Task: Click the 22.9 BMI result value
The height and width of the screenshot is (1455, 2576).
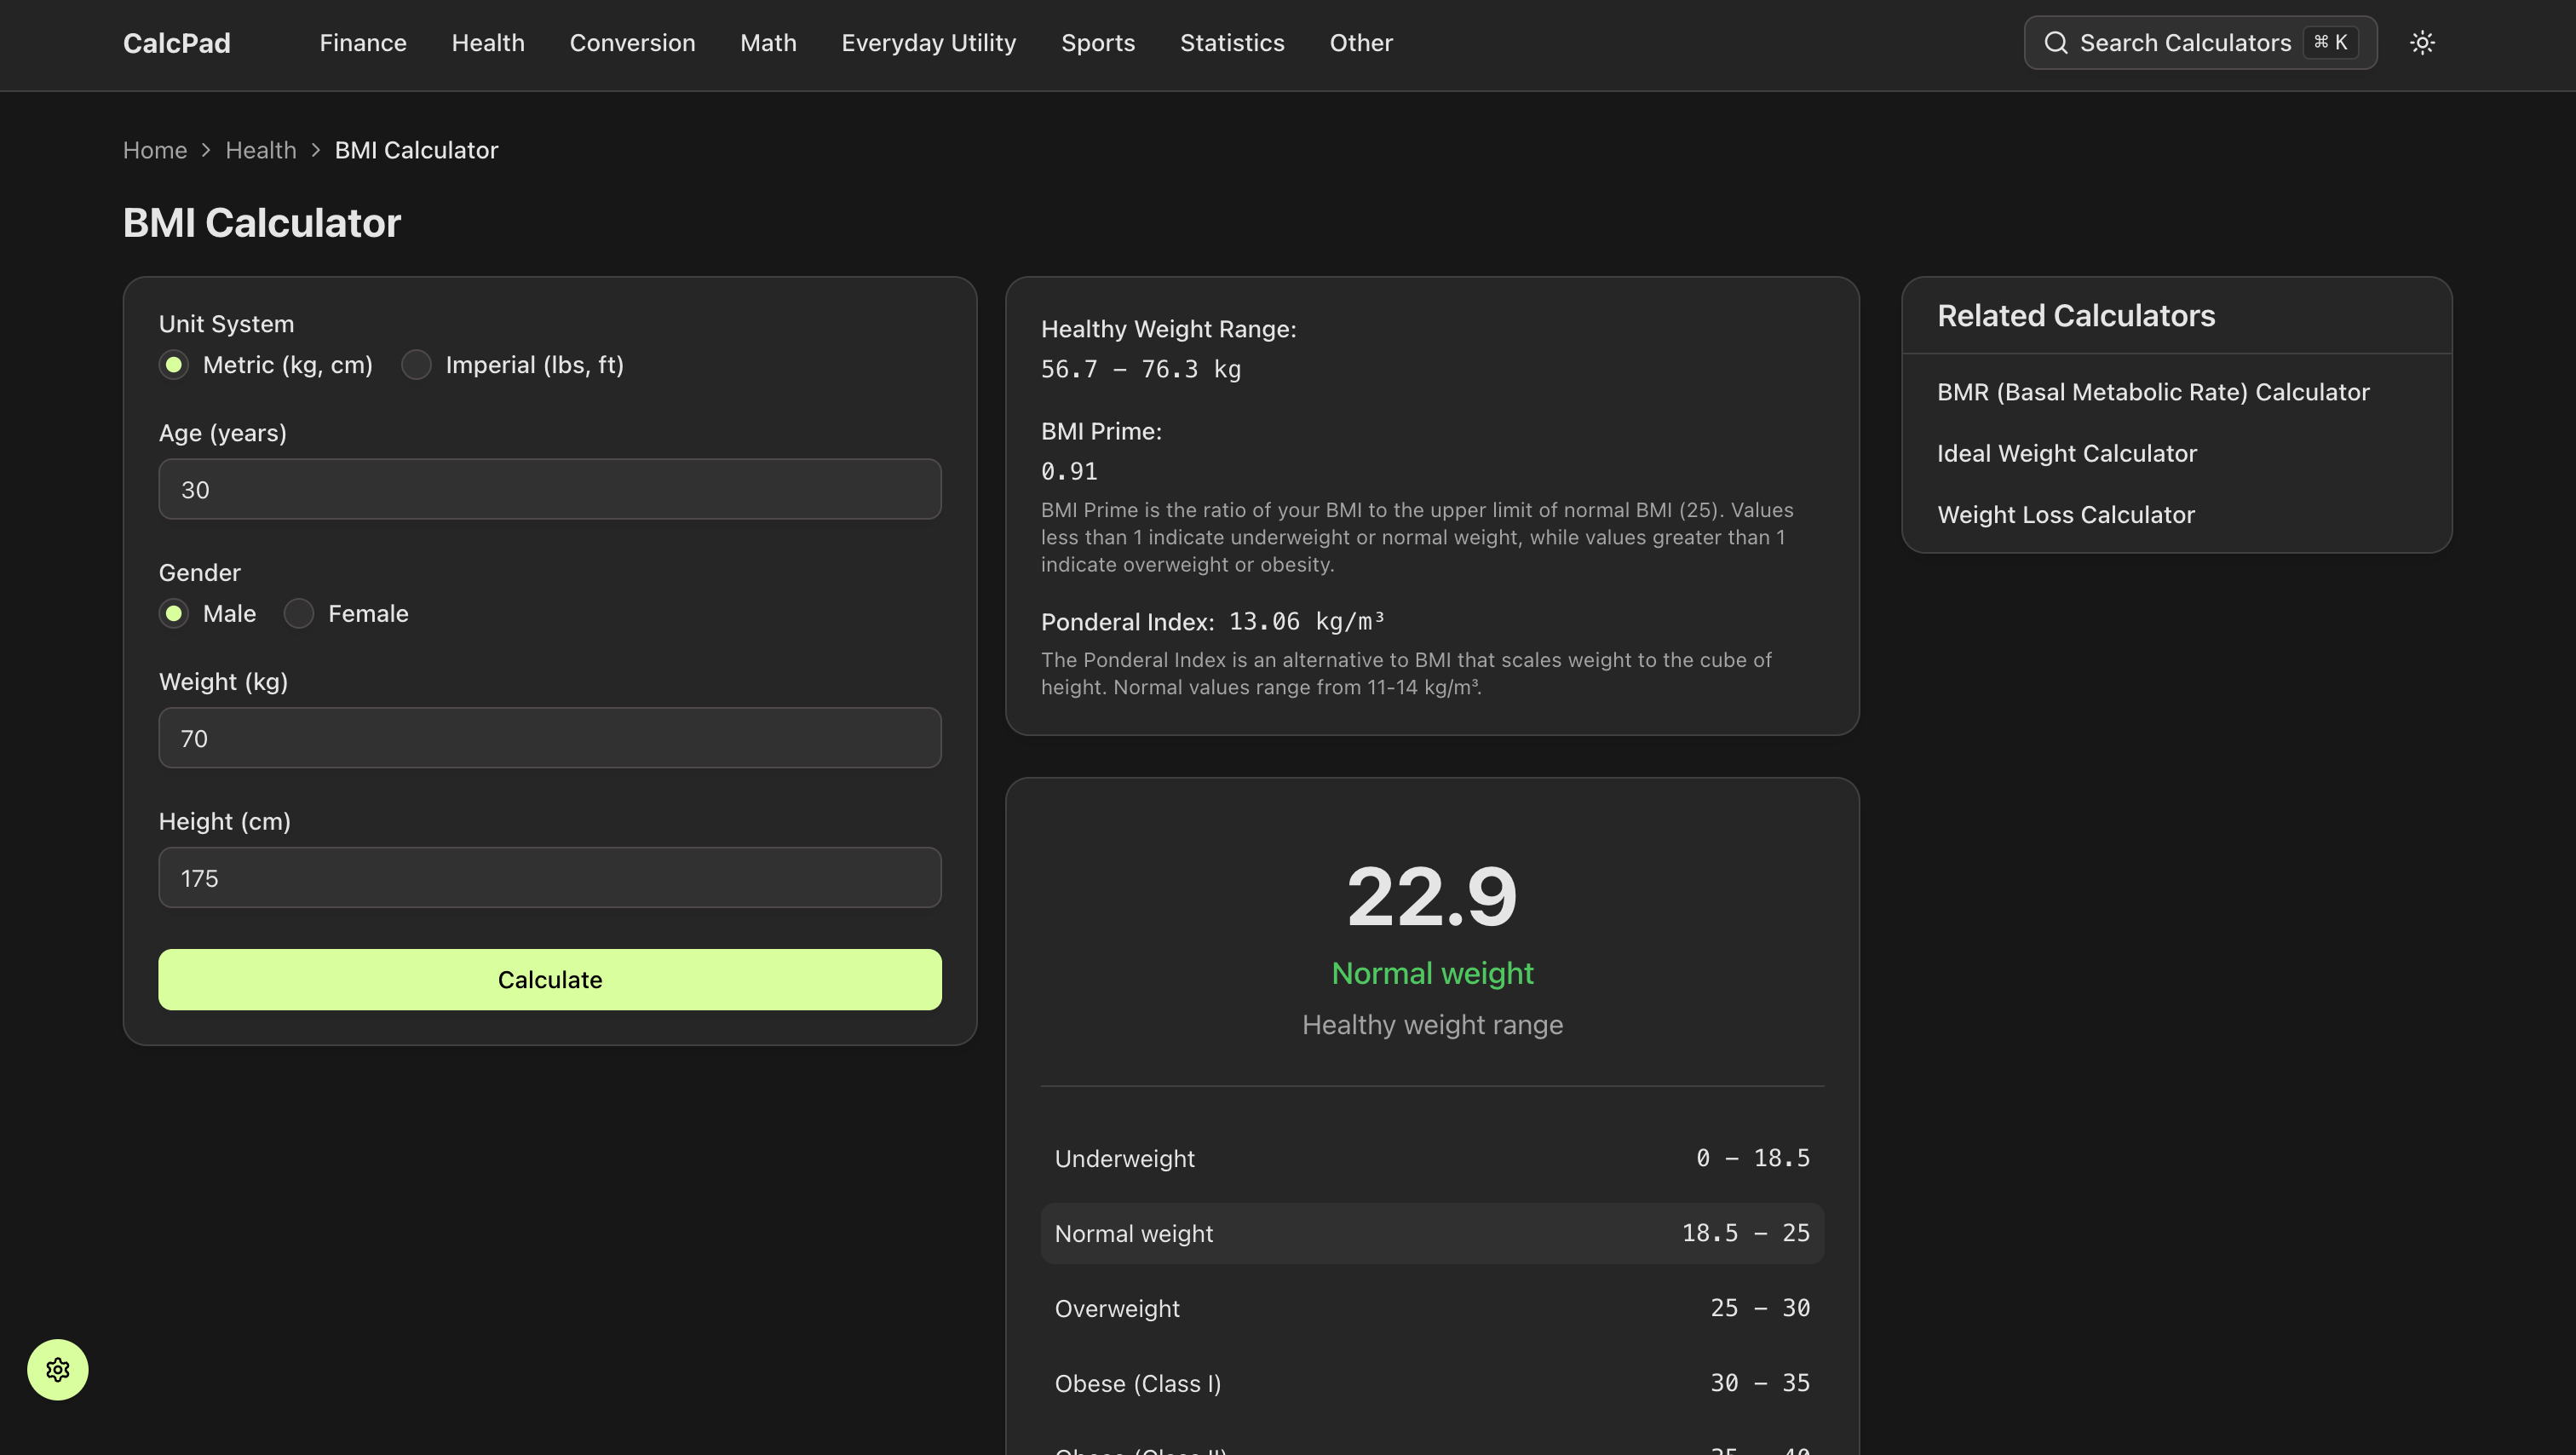Action: 1431,897
